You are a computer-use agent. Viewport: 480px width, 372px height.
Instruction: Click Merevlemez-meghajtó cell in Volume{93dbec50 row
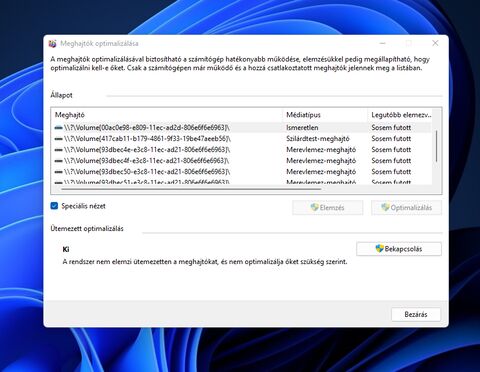[321, 172]
